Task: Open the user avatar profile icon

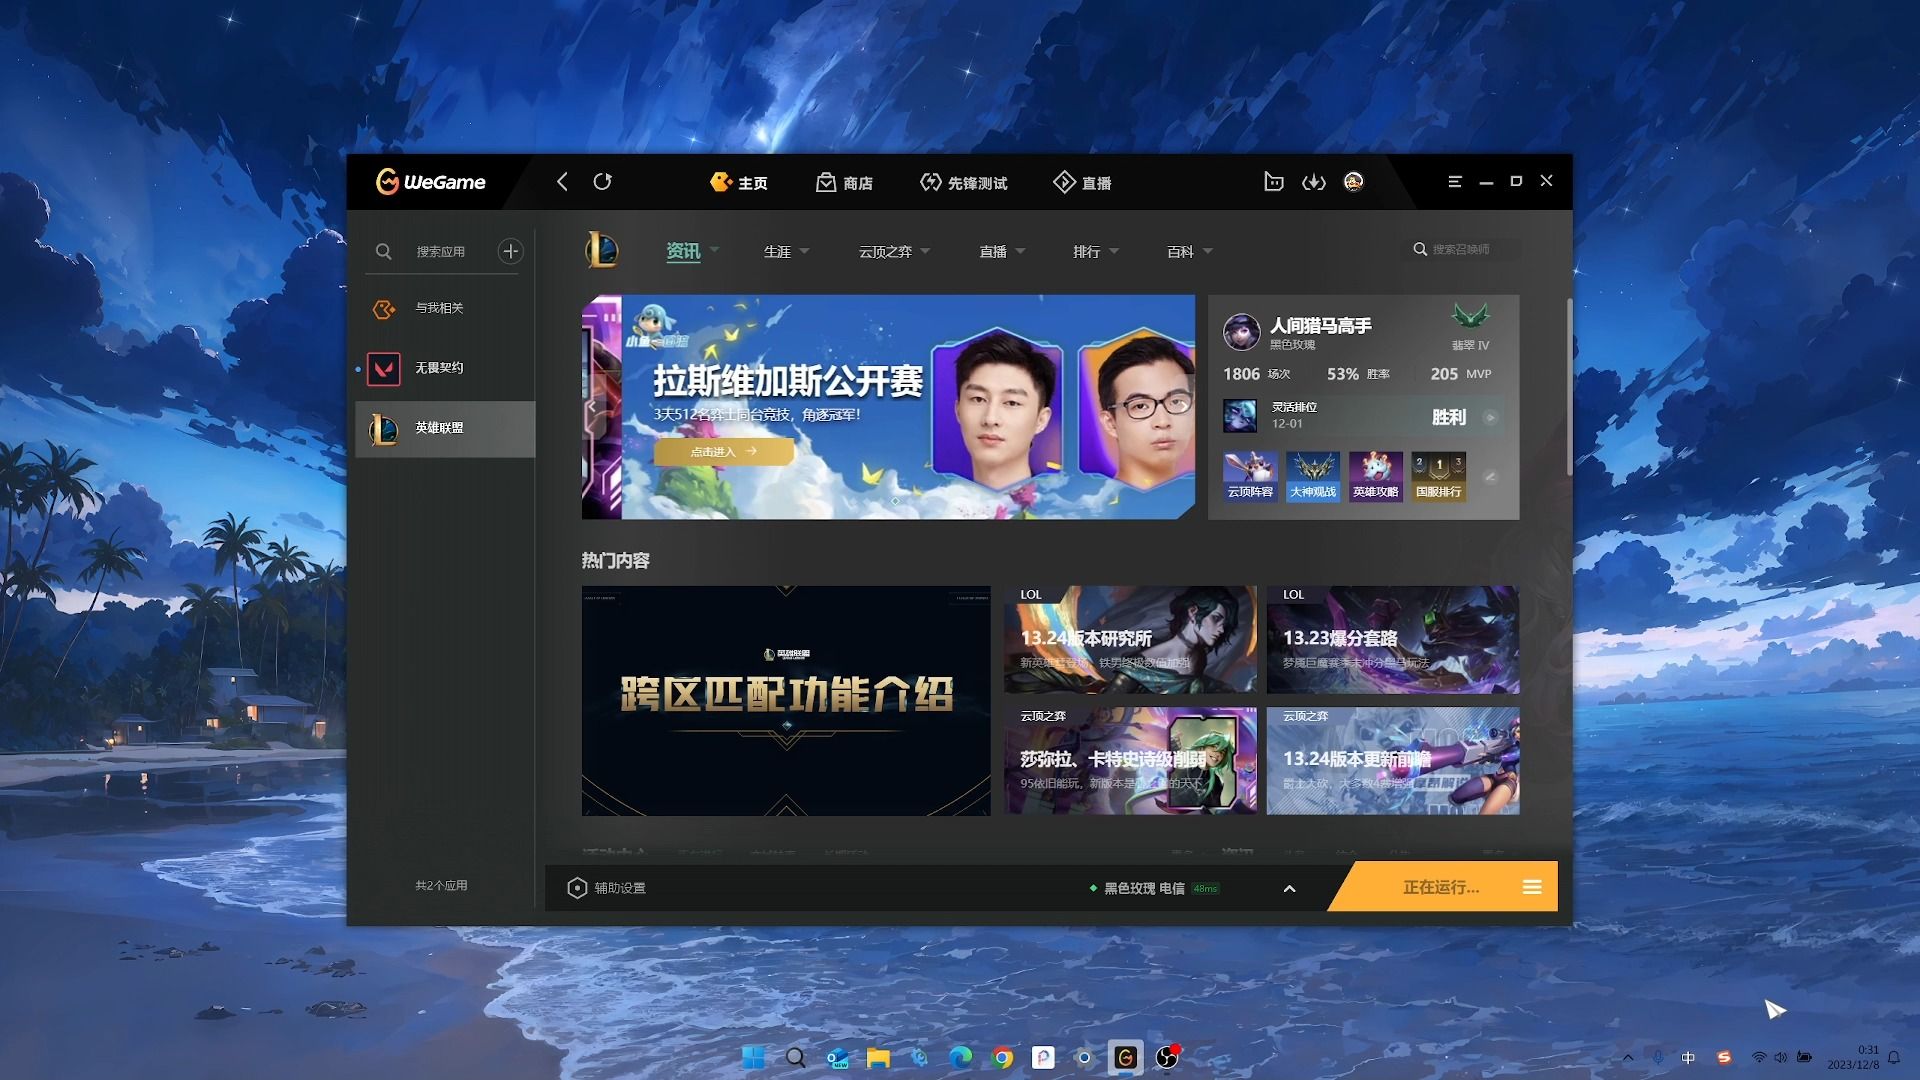Action: [x=1353, y=182]
